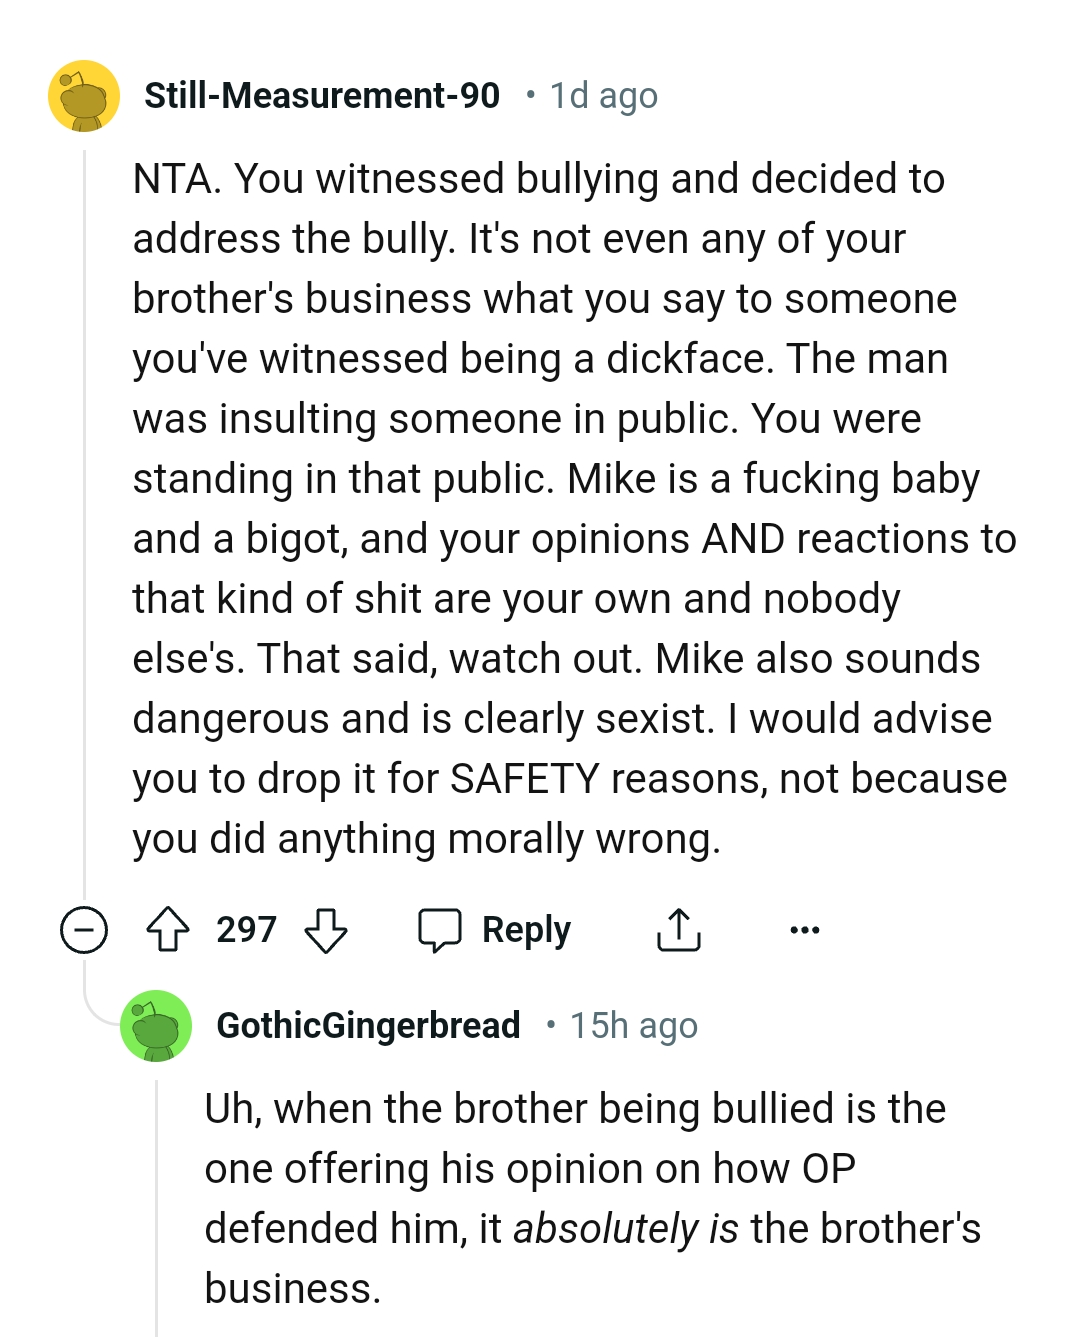
Task: Click the upvote arrow icon's share counterpart
Action: click(x=678, y=928)
